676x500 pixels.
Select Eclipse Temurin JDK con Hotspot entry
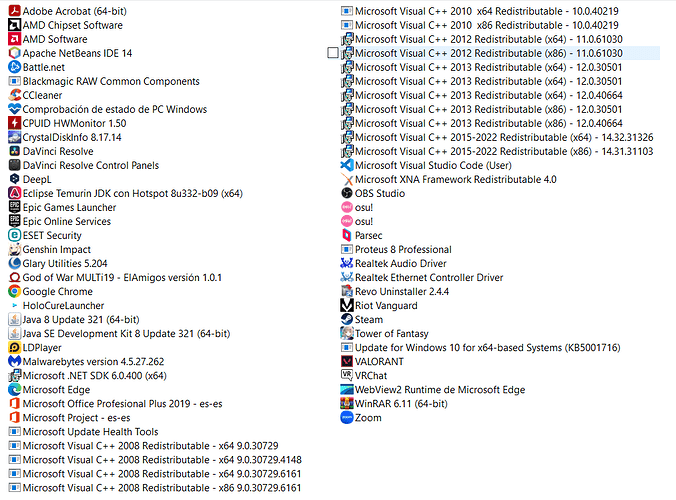pyautogui.click(x=125, y=193)
